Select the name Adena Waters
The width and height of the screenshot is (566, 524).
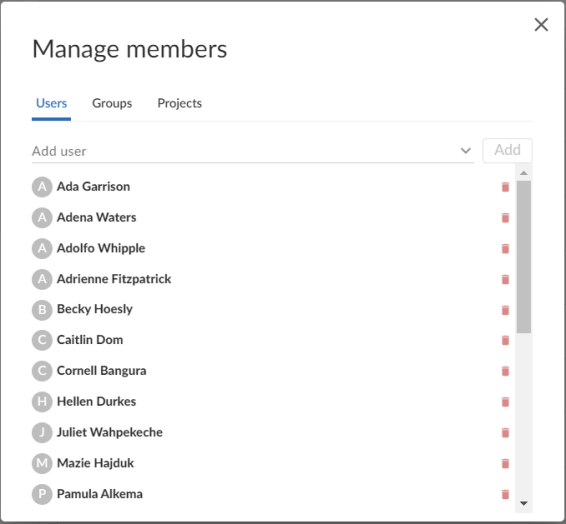(x=97, y=217)
